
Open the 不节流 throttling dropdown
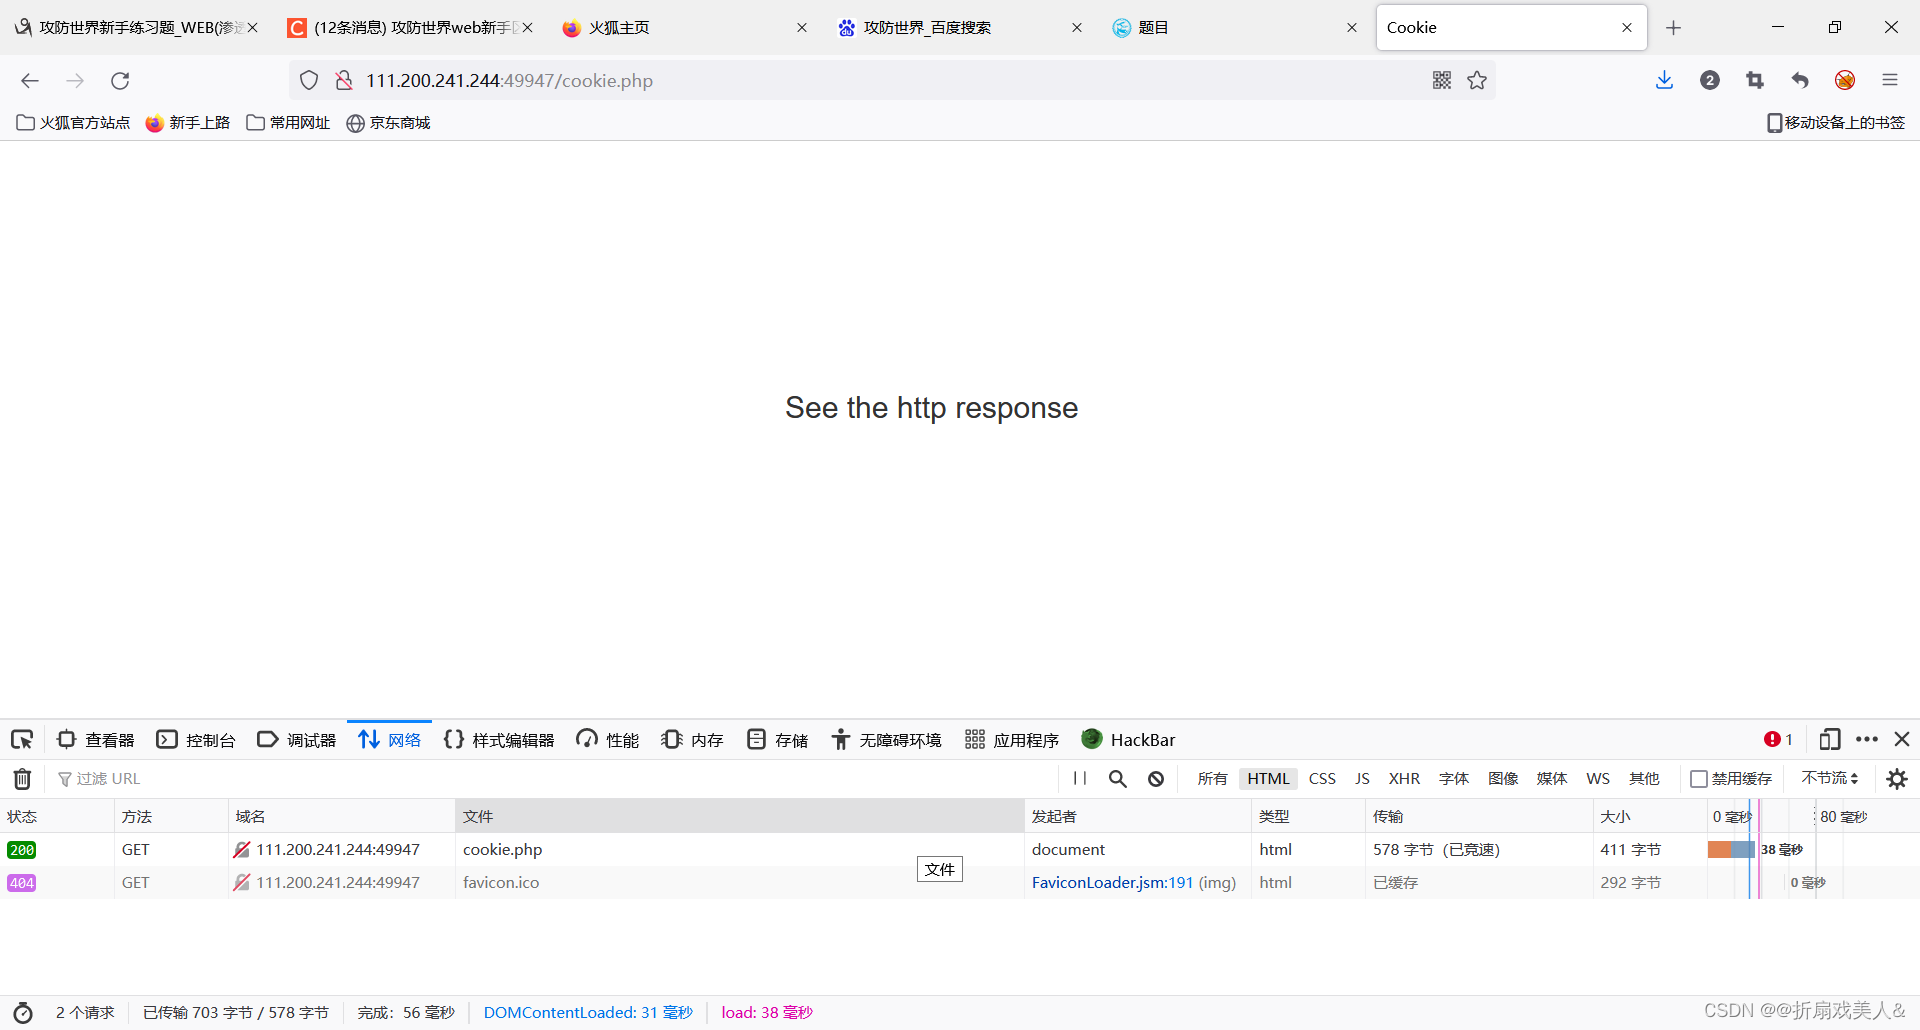[1830, 779]
